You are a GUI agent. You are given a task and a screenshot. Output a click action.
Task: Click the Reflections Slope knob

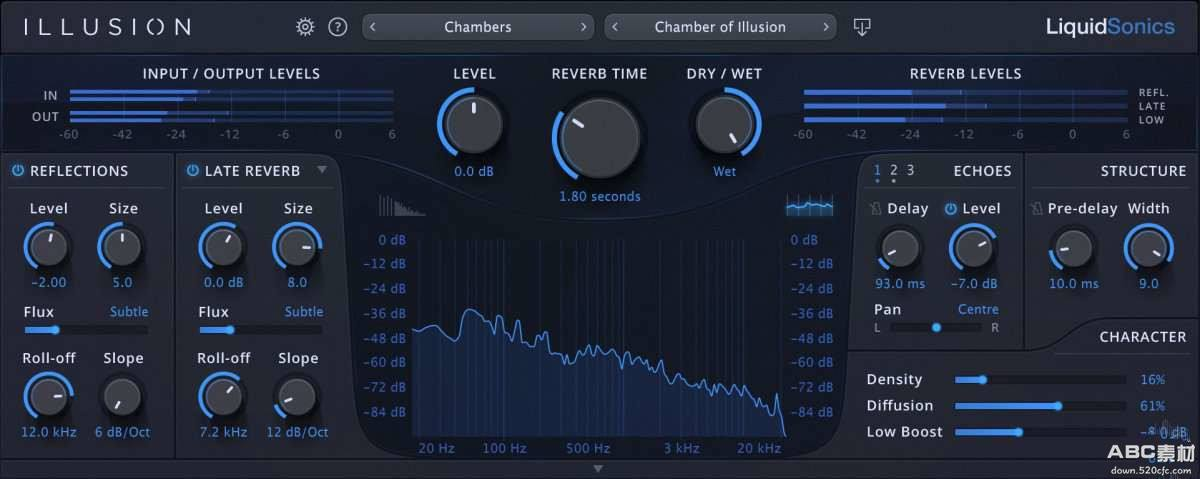pyautogui.click(x=123, y=396)
